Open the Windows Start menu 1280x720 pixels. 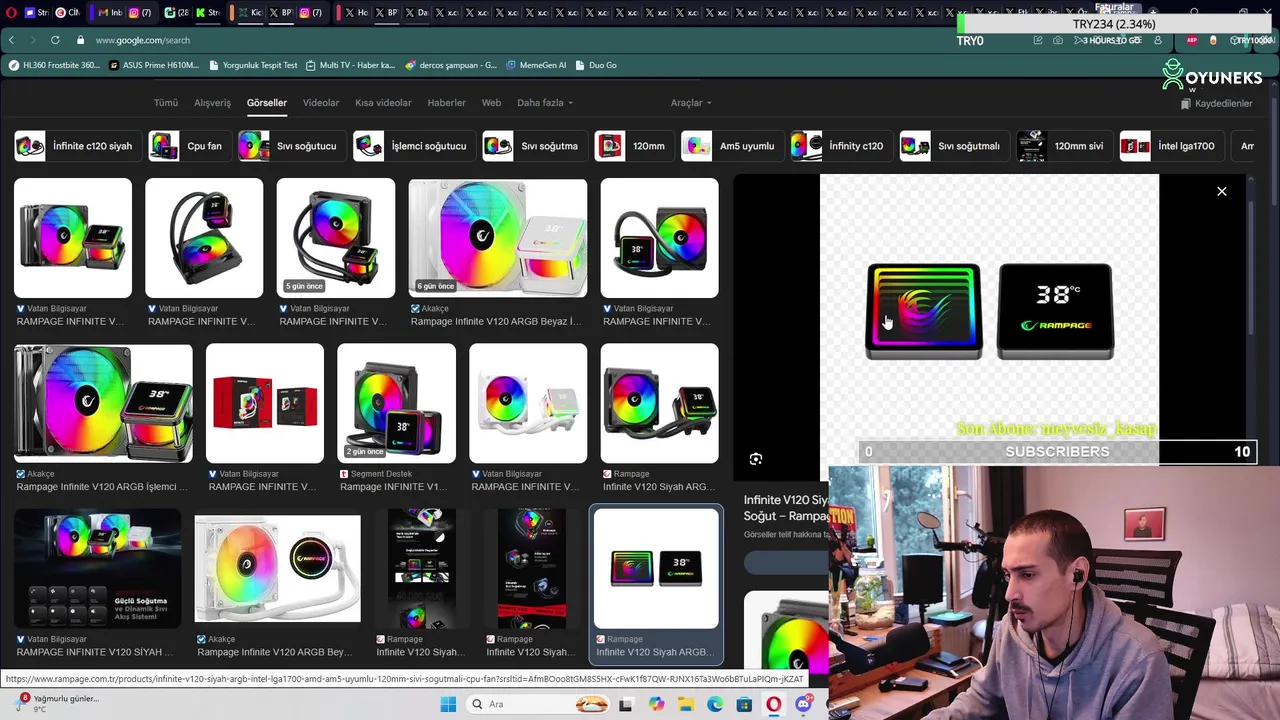tap(448, 704)
